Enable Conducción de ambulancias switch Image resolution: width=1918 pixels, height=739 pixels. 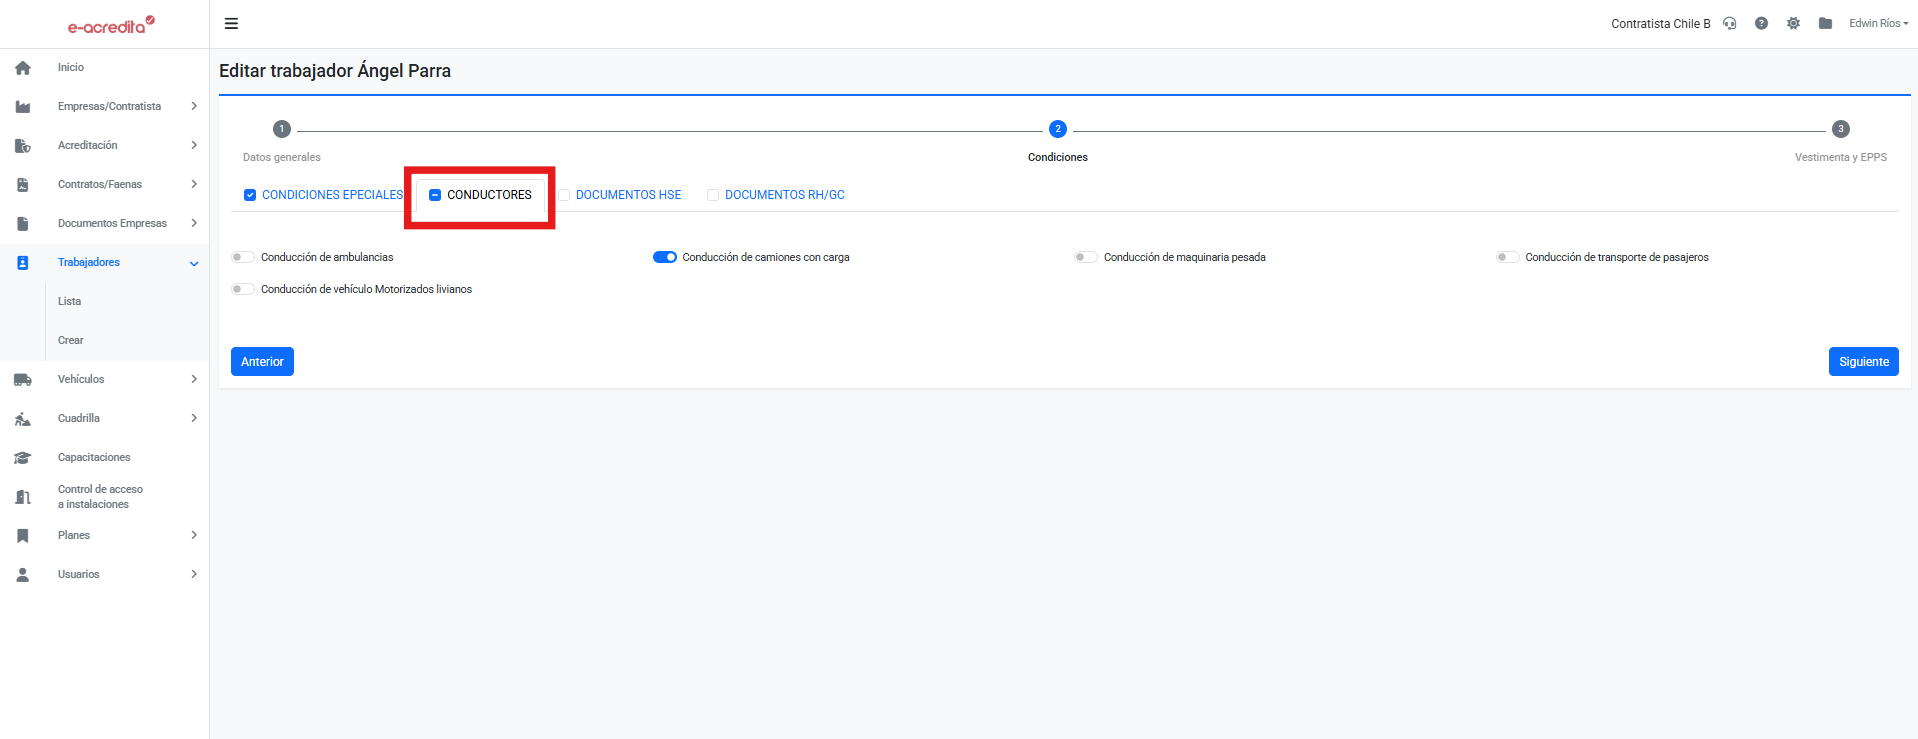[x=243, y=257]
